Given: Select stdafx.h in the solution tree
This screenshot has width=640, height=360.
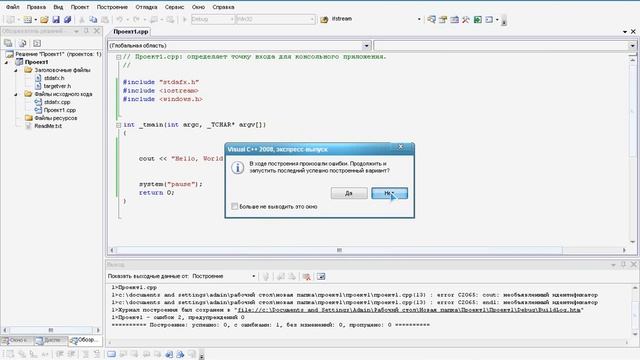Looking at the screenshot, I should coord(54,78).
